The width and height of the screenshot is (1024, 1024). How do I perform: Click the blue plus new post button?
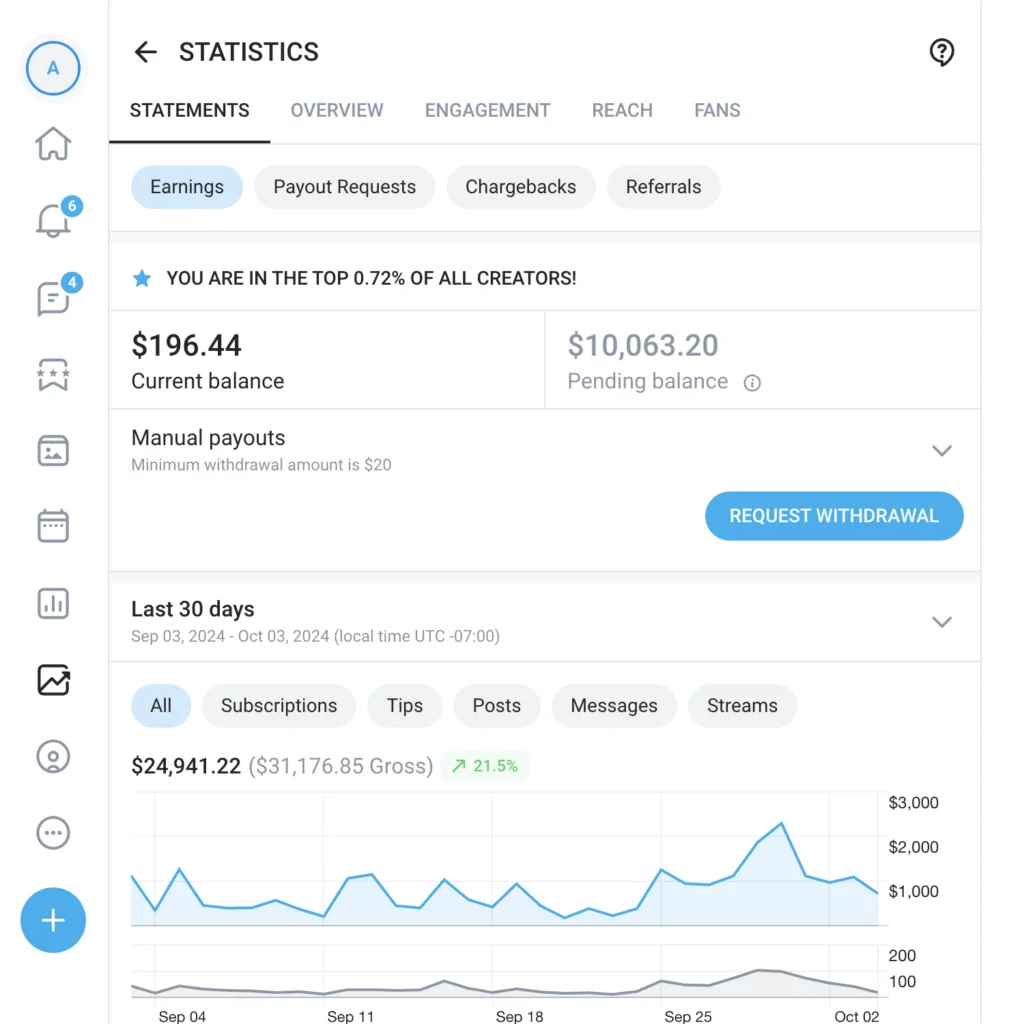click(53, 920)
